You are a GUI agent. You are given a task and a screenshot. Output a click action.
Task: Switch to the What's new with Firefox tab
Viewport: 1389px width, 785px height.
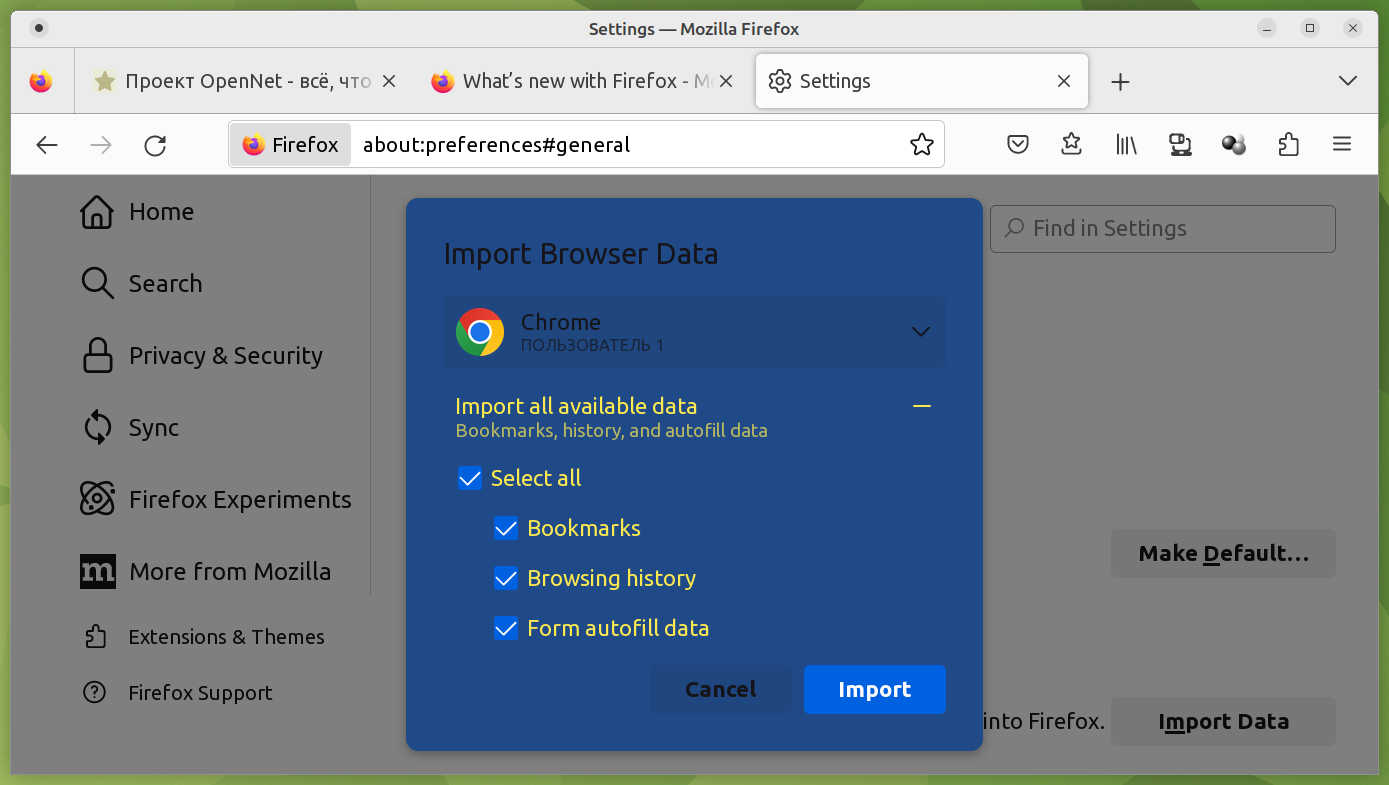coord(582,82)
